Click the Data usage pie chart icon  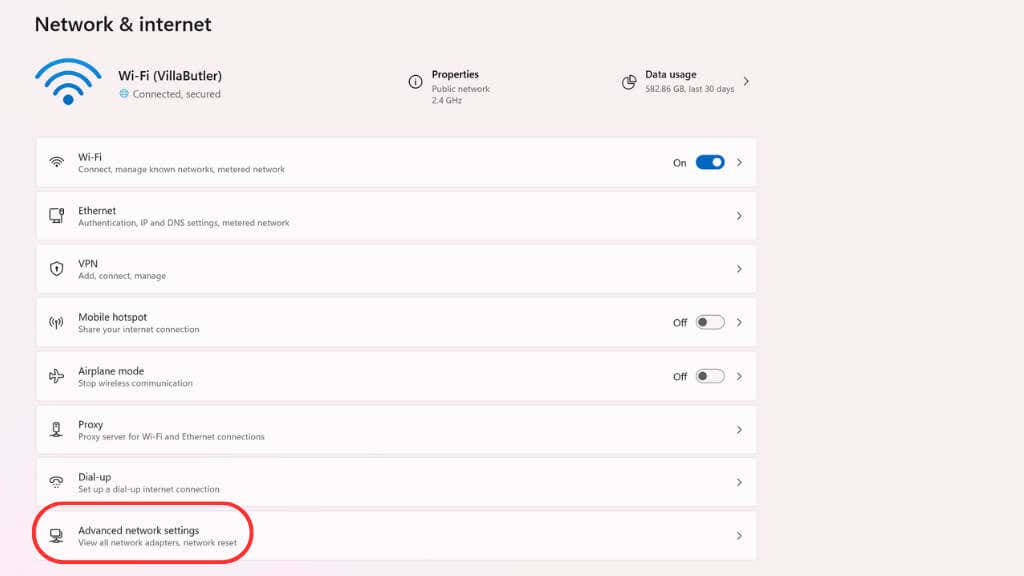[x=629, y=82]
